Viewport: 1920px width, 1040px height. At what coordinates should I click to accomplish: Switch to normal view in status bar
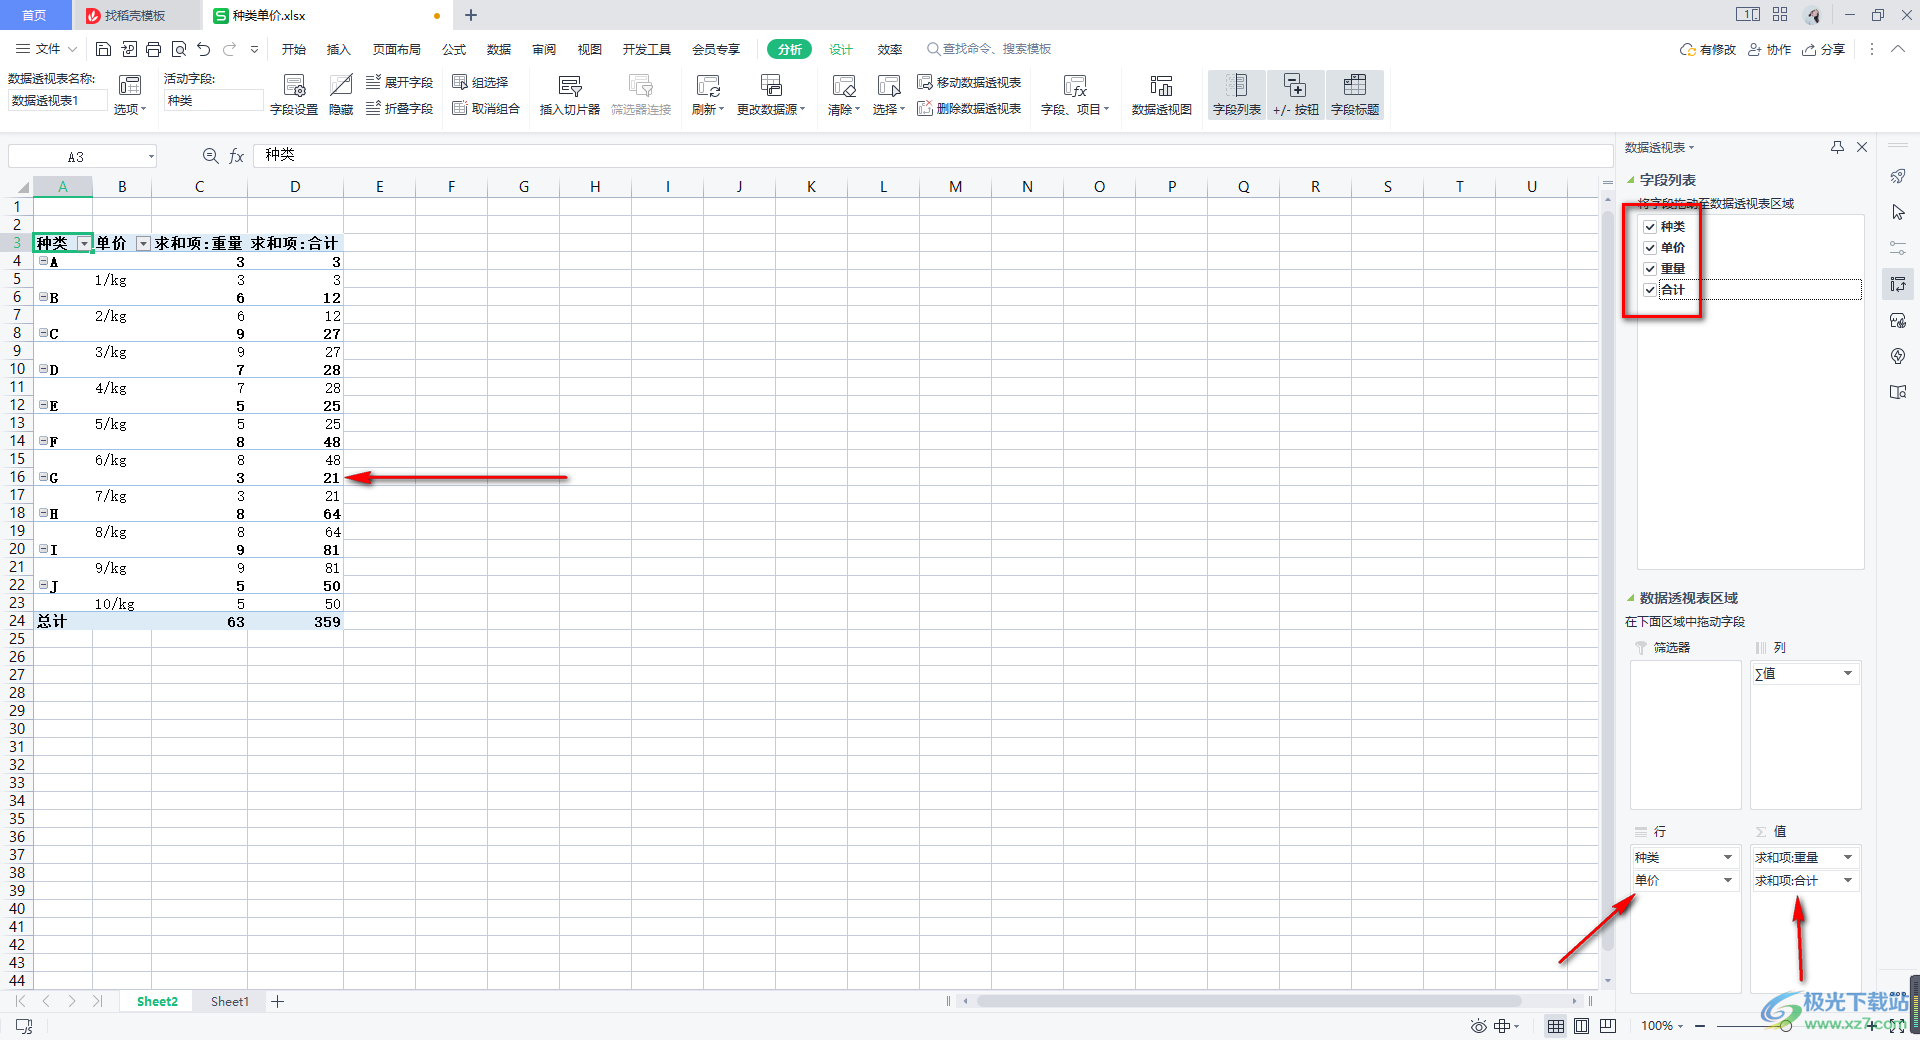(x=1556, y=1026)
